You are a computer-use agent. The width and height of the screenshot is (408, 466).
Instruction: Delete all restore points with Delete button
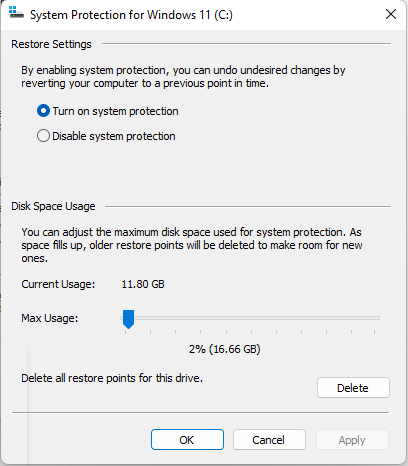[x=353, y=388]
